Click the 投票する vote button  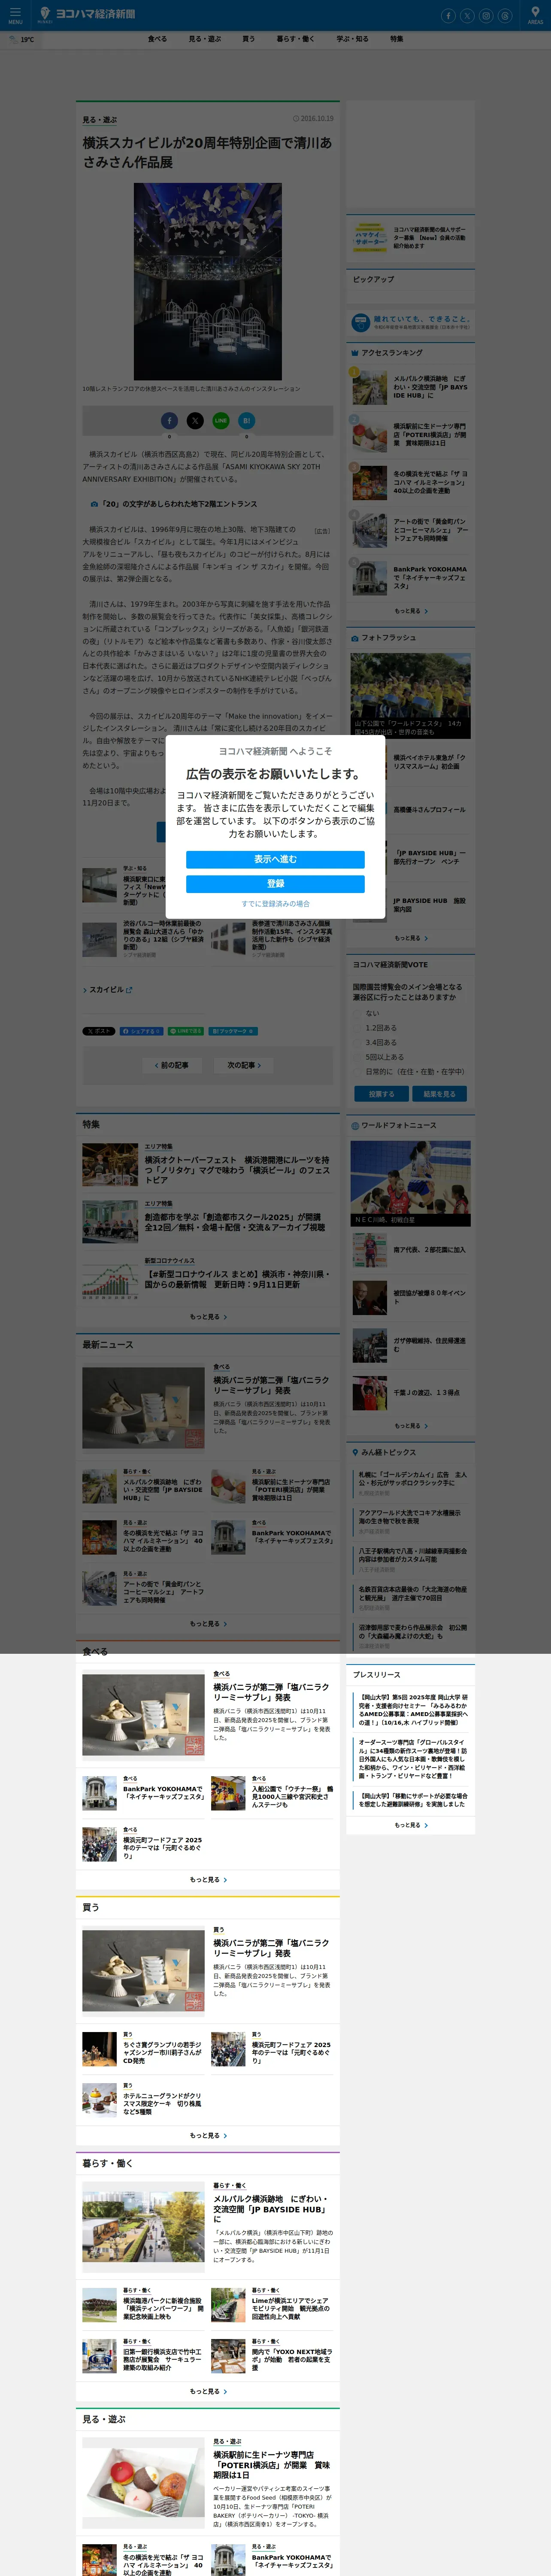(x=382, y=1094)
